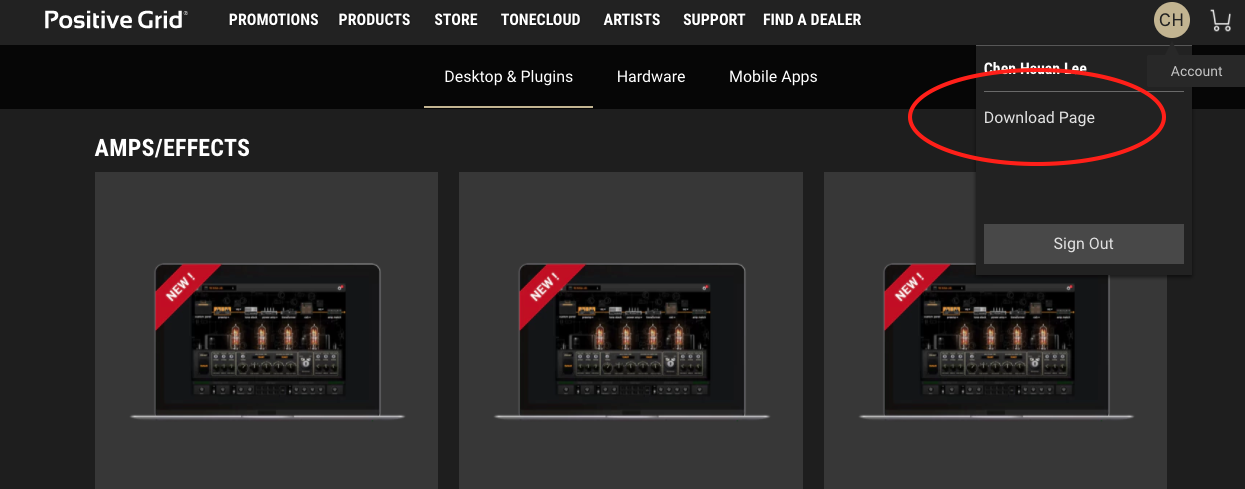The image size is (1245, 489).
Task: Select the first amp product laptop thumbnail
Action: point(267,341)
